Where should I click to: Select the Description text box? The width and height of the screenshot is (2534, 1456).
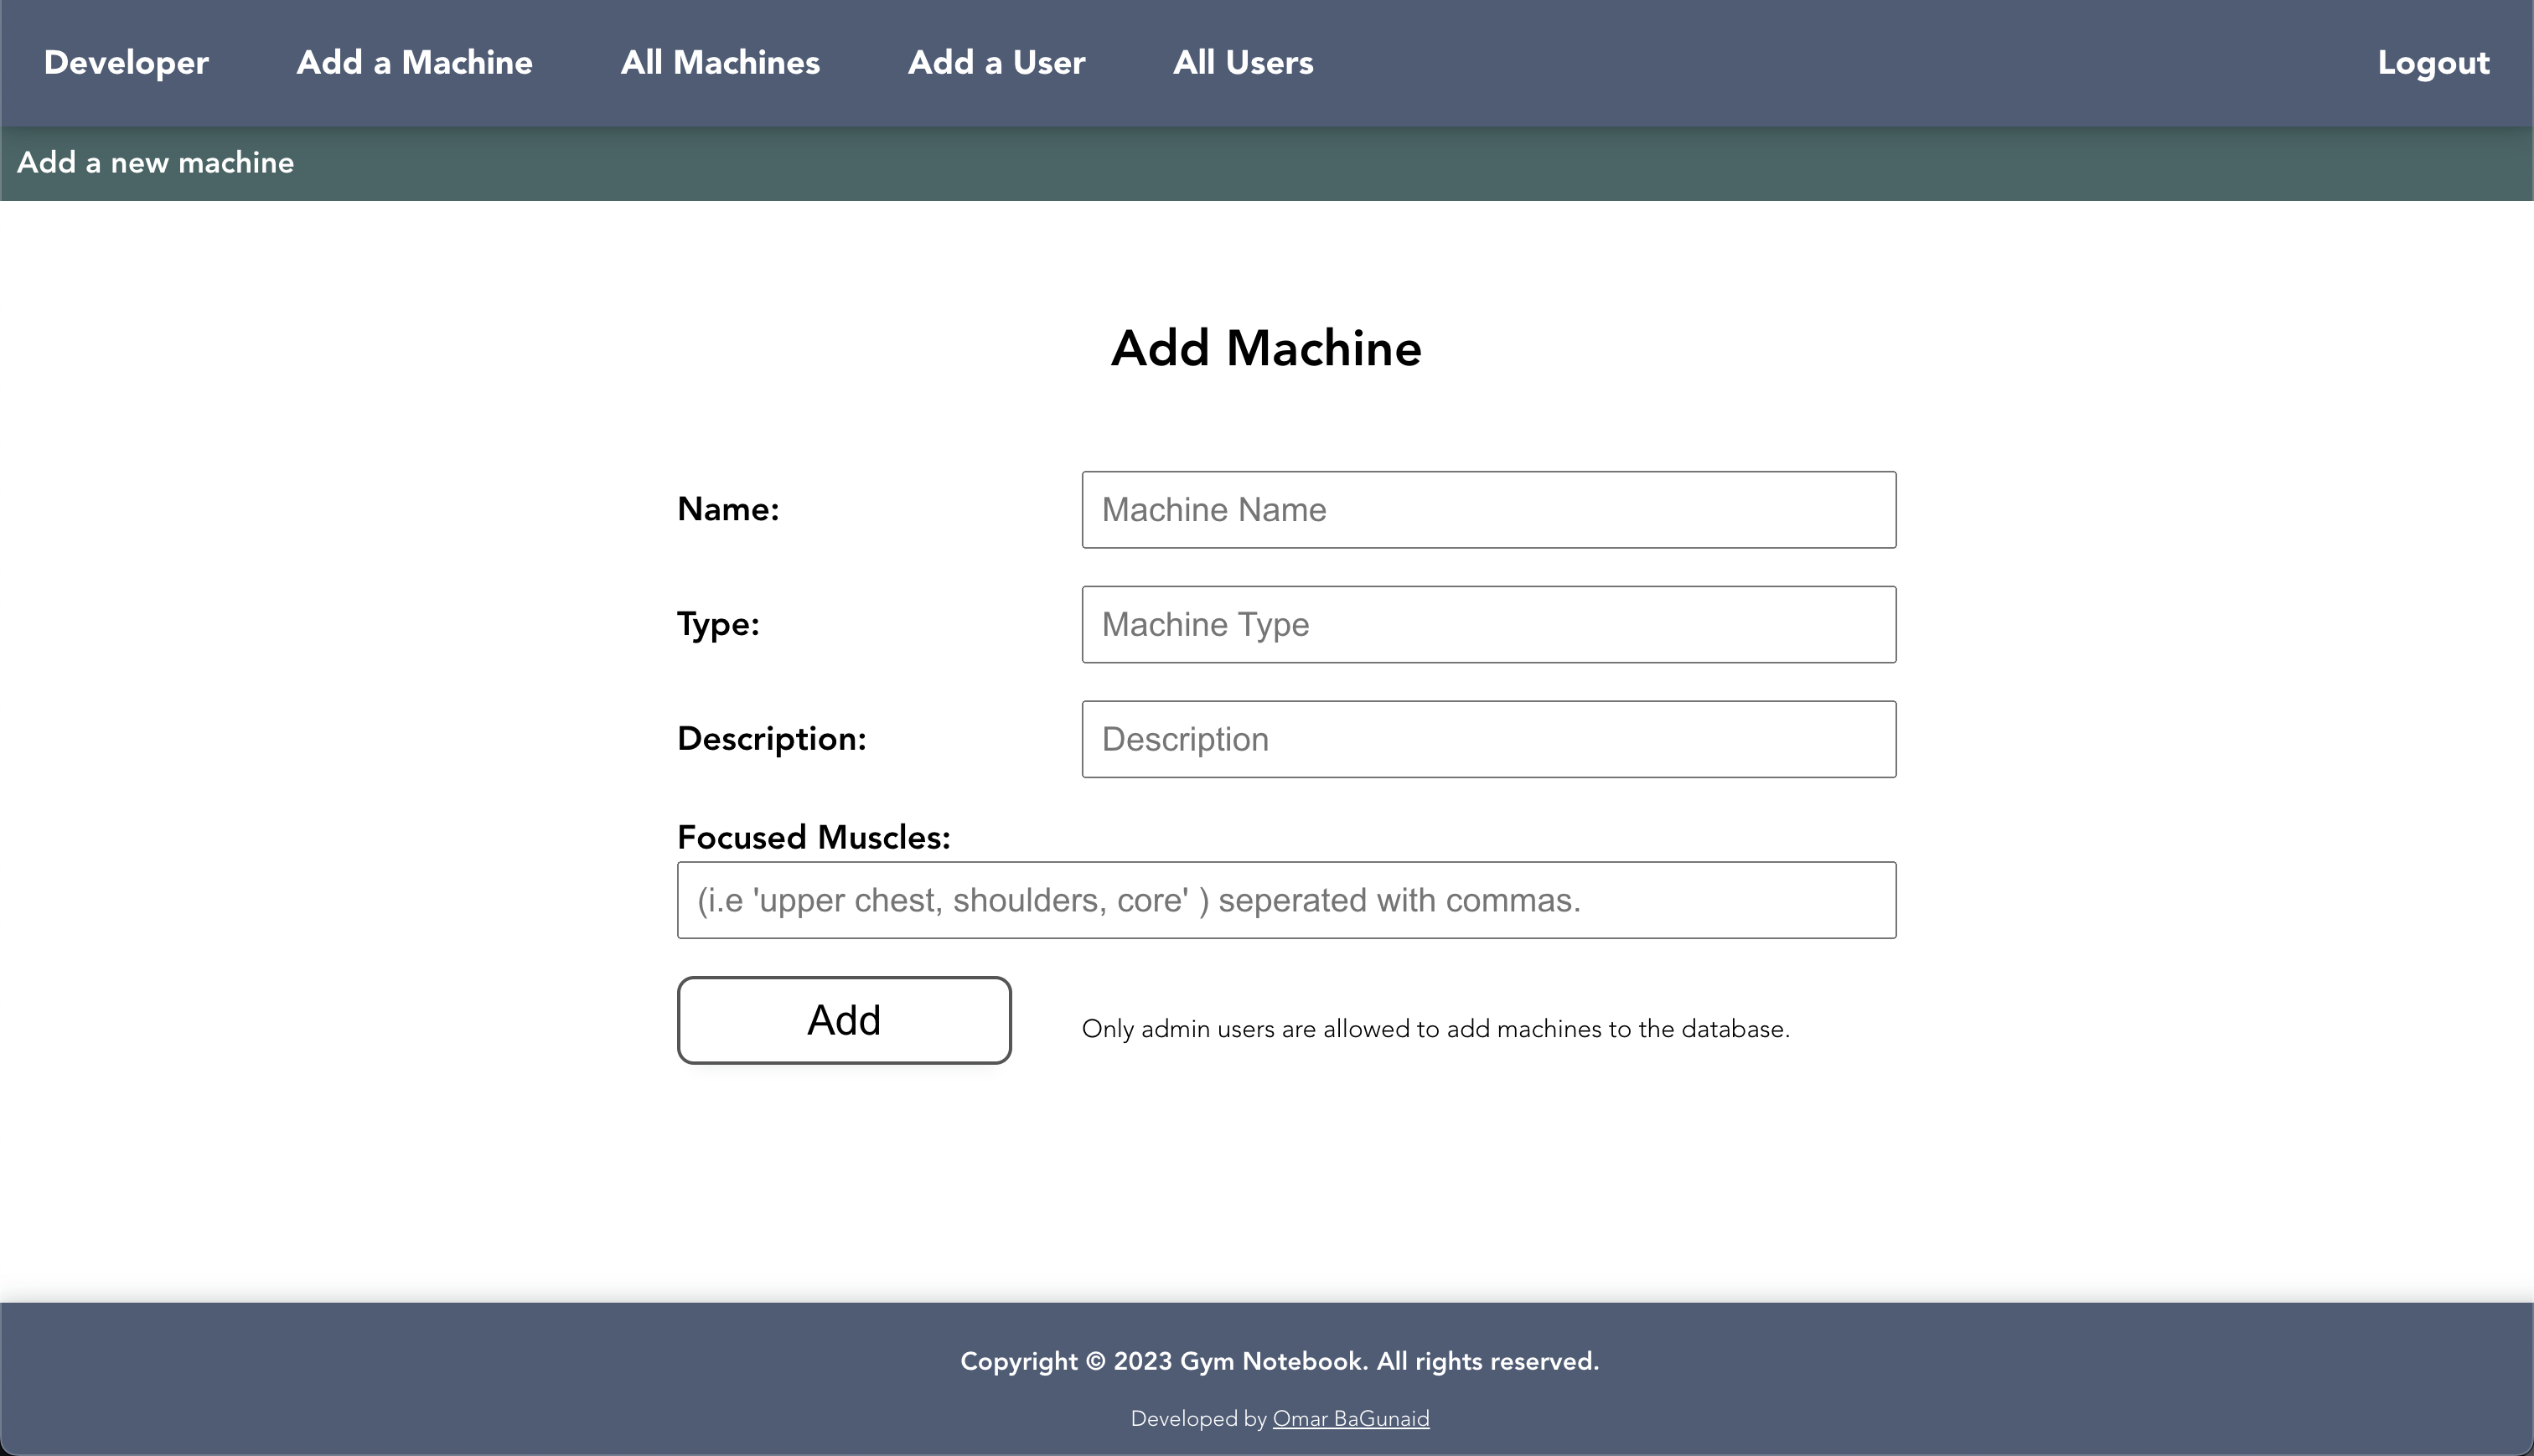point(1488,740)
